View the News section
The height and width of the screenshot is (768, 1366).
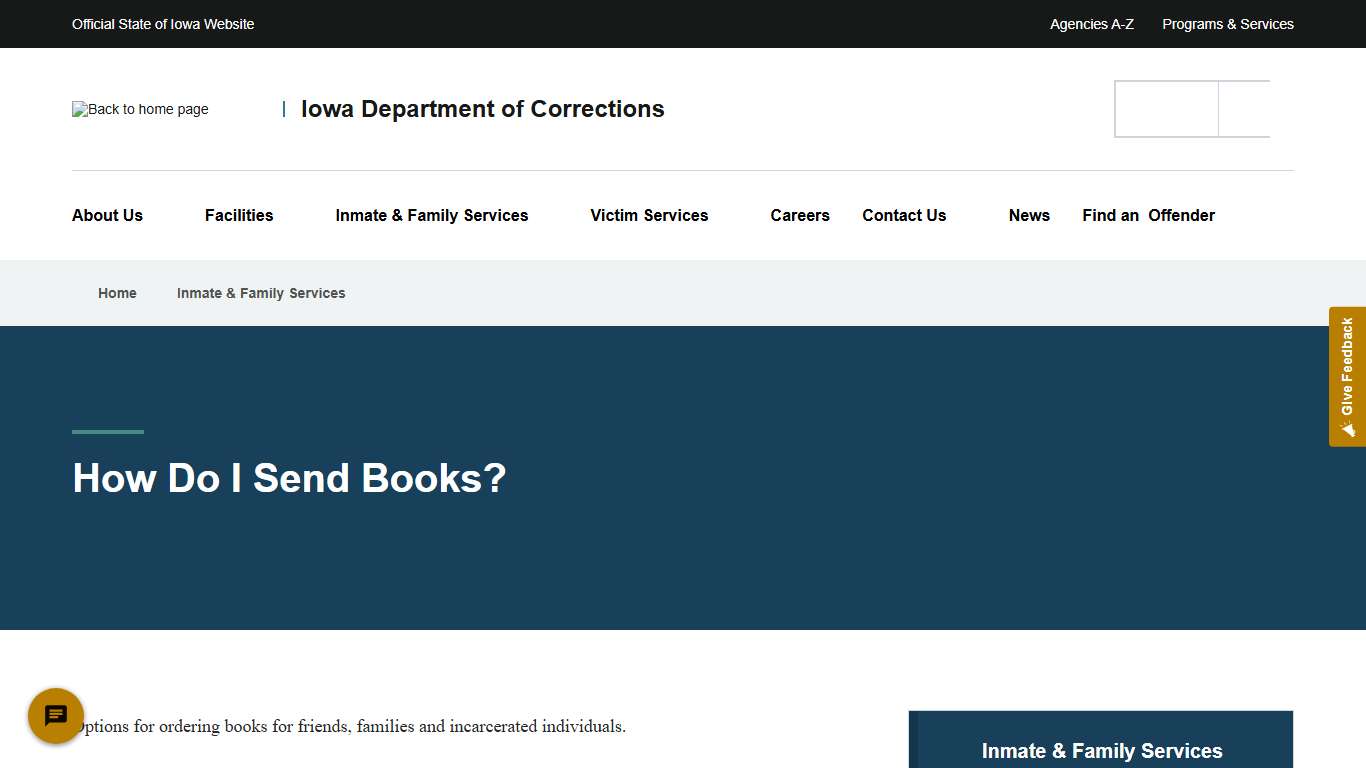(1030, 215)
